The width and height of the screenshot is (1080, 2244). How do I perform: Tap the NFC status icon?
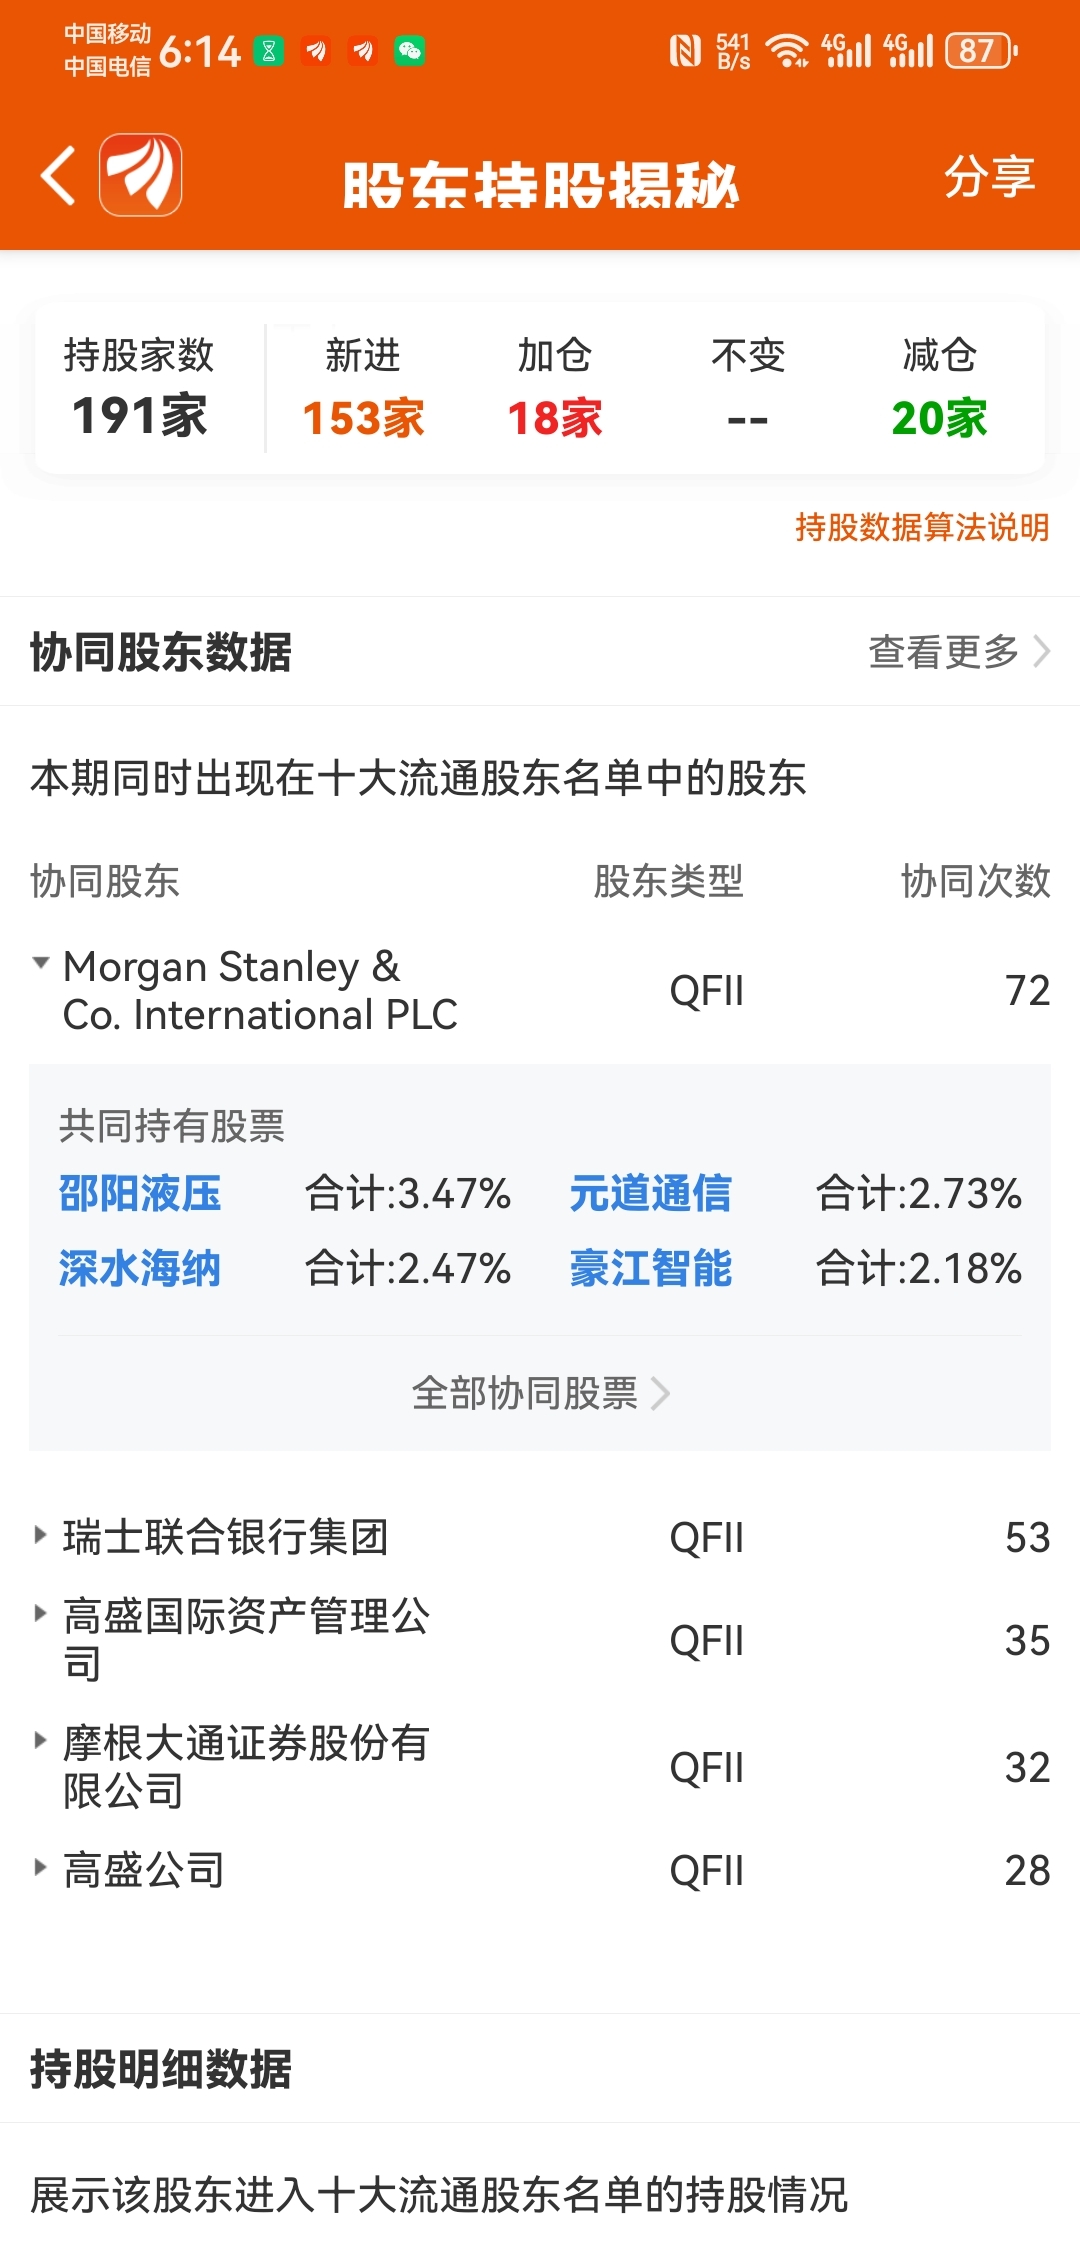tap(685, 50)
